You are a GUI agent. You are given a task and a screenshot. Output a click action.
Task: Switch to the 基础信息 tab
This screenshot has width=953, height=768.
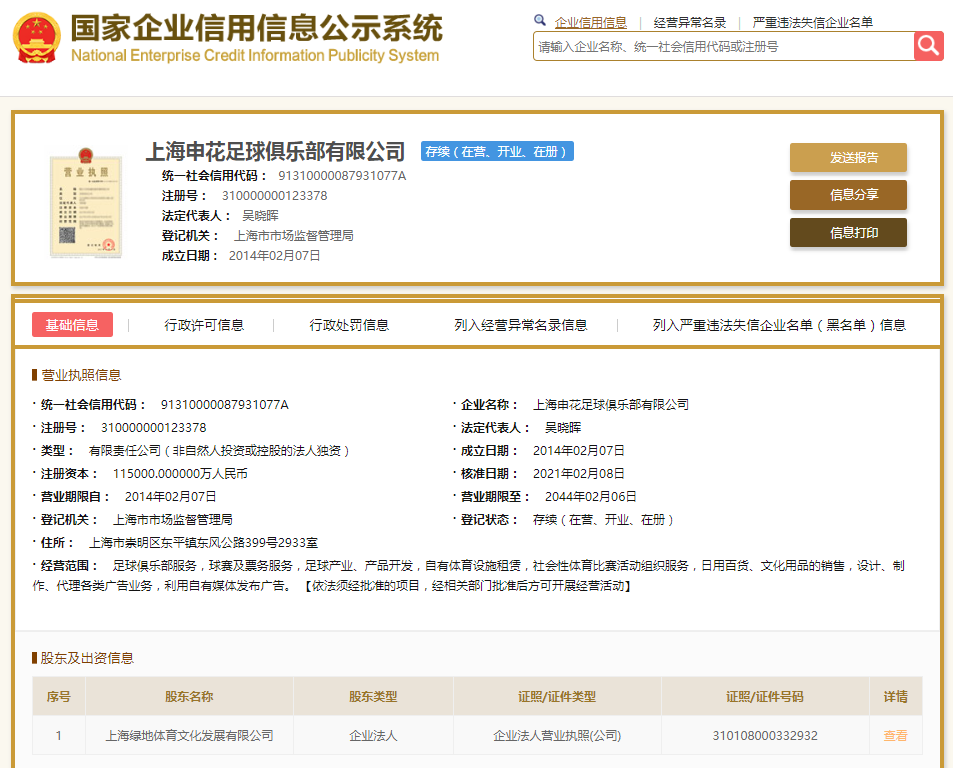coord(72,324)
